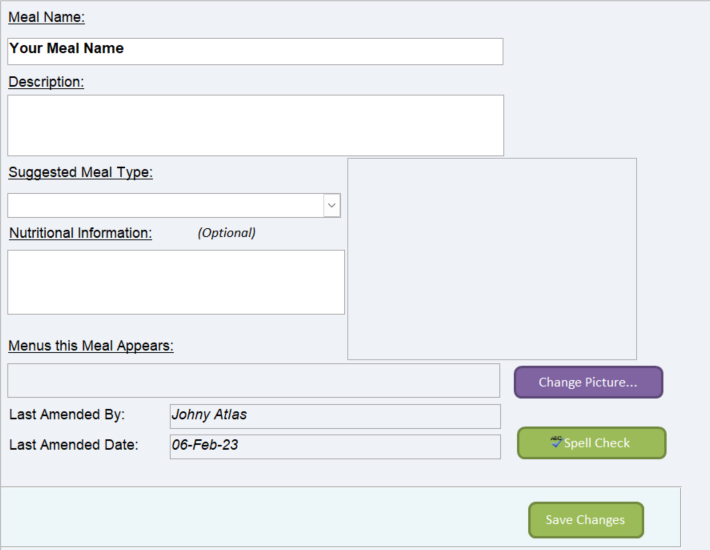Open the Suggested Meal Type dropdown arrow
Screen dimensions: 710x550
tap(332, 206)
